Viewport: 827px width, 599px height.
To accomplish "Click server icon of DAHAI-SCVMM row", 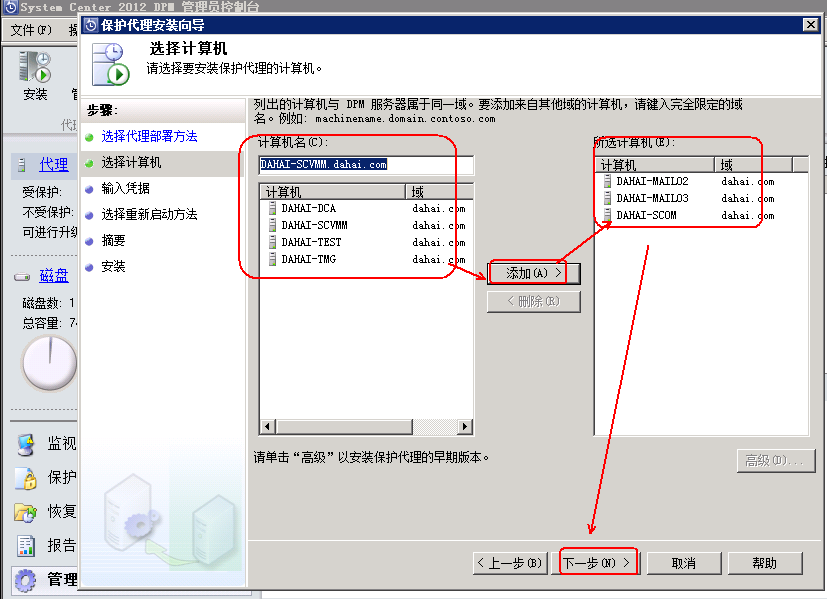I will tap(272, 225).
